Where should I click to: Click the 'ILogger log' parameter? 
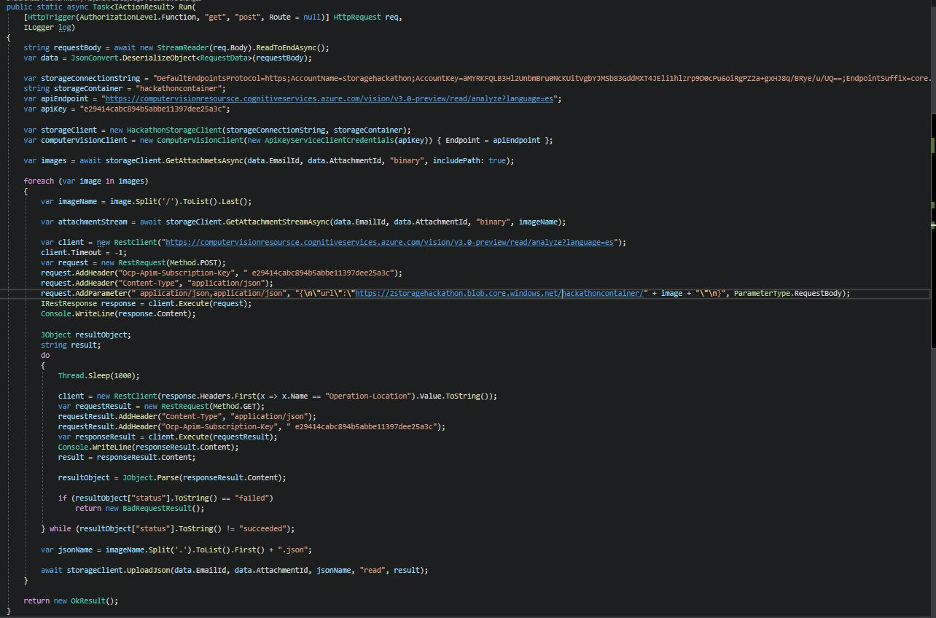(x=49, y=27)
